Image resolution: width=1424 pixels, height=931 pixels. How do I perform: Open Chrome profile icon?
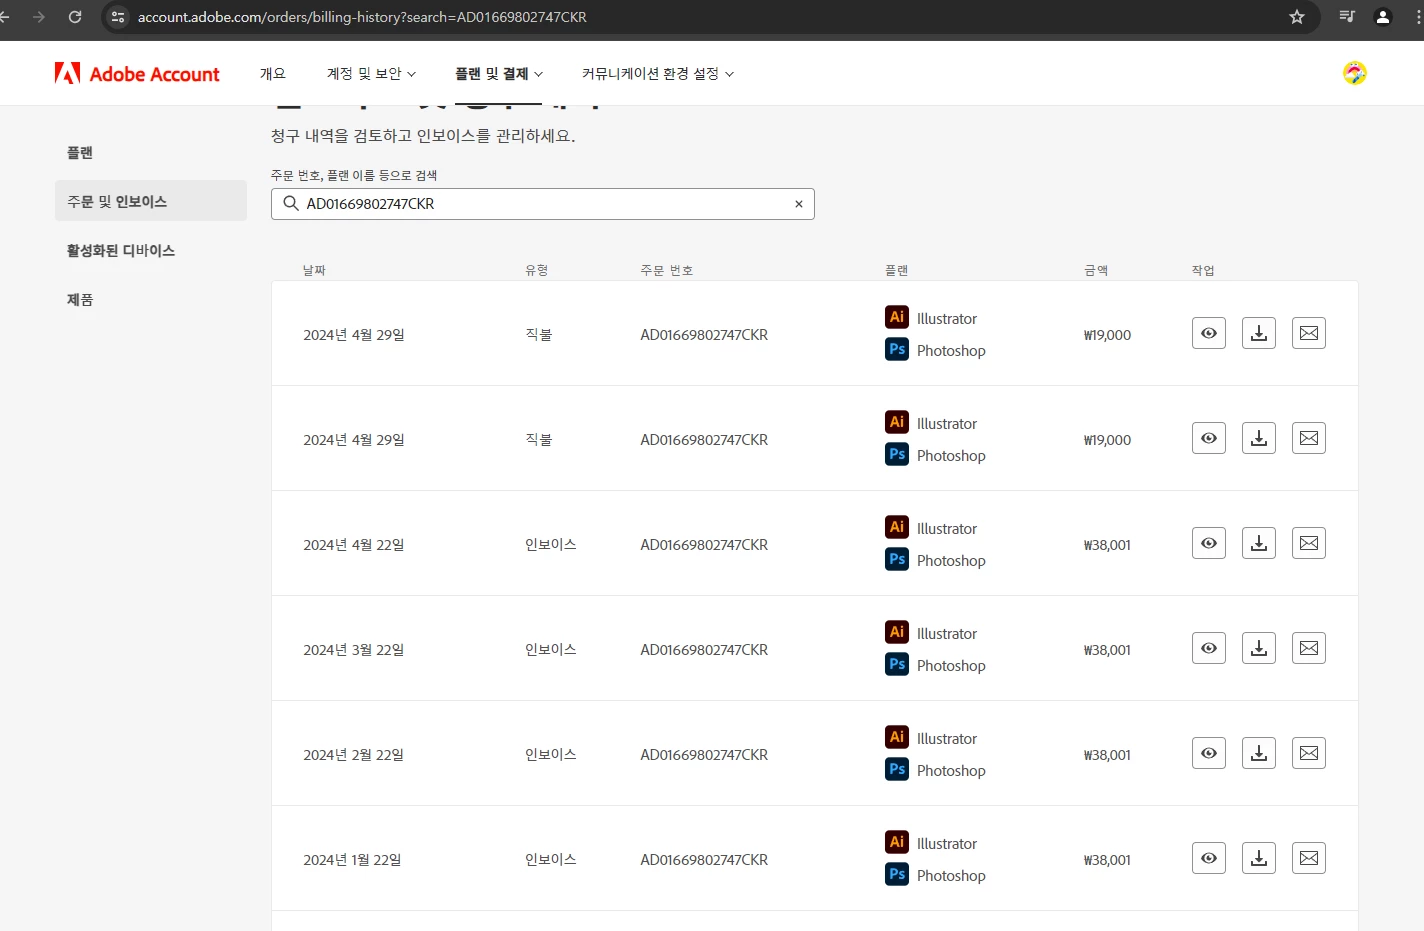[x=1382, y=17]
